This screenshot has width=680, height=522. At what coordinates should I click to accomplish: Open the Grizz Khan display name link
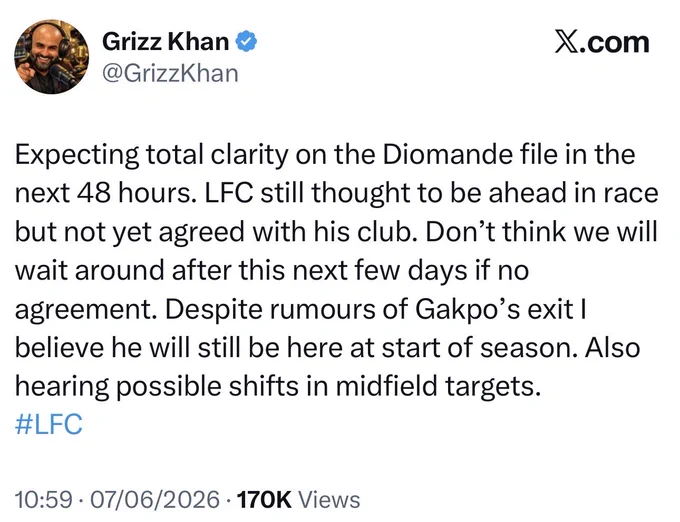tap(166, 42)
